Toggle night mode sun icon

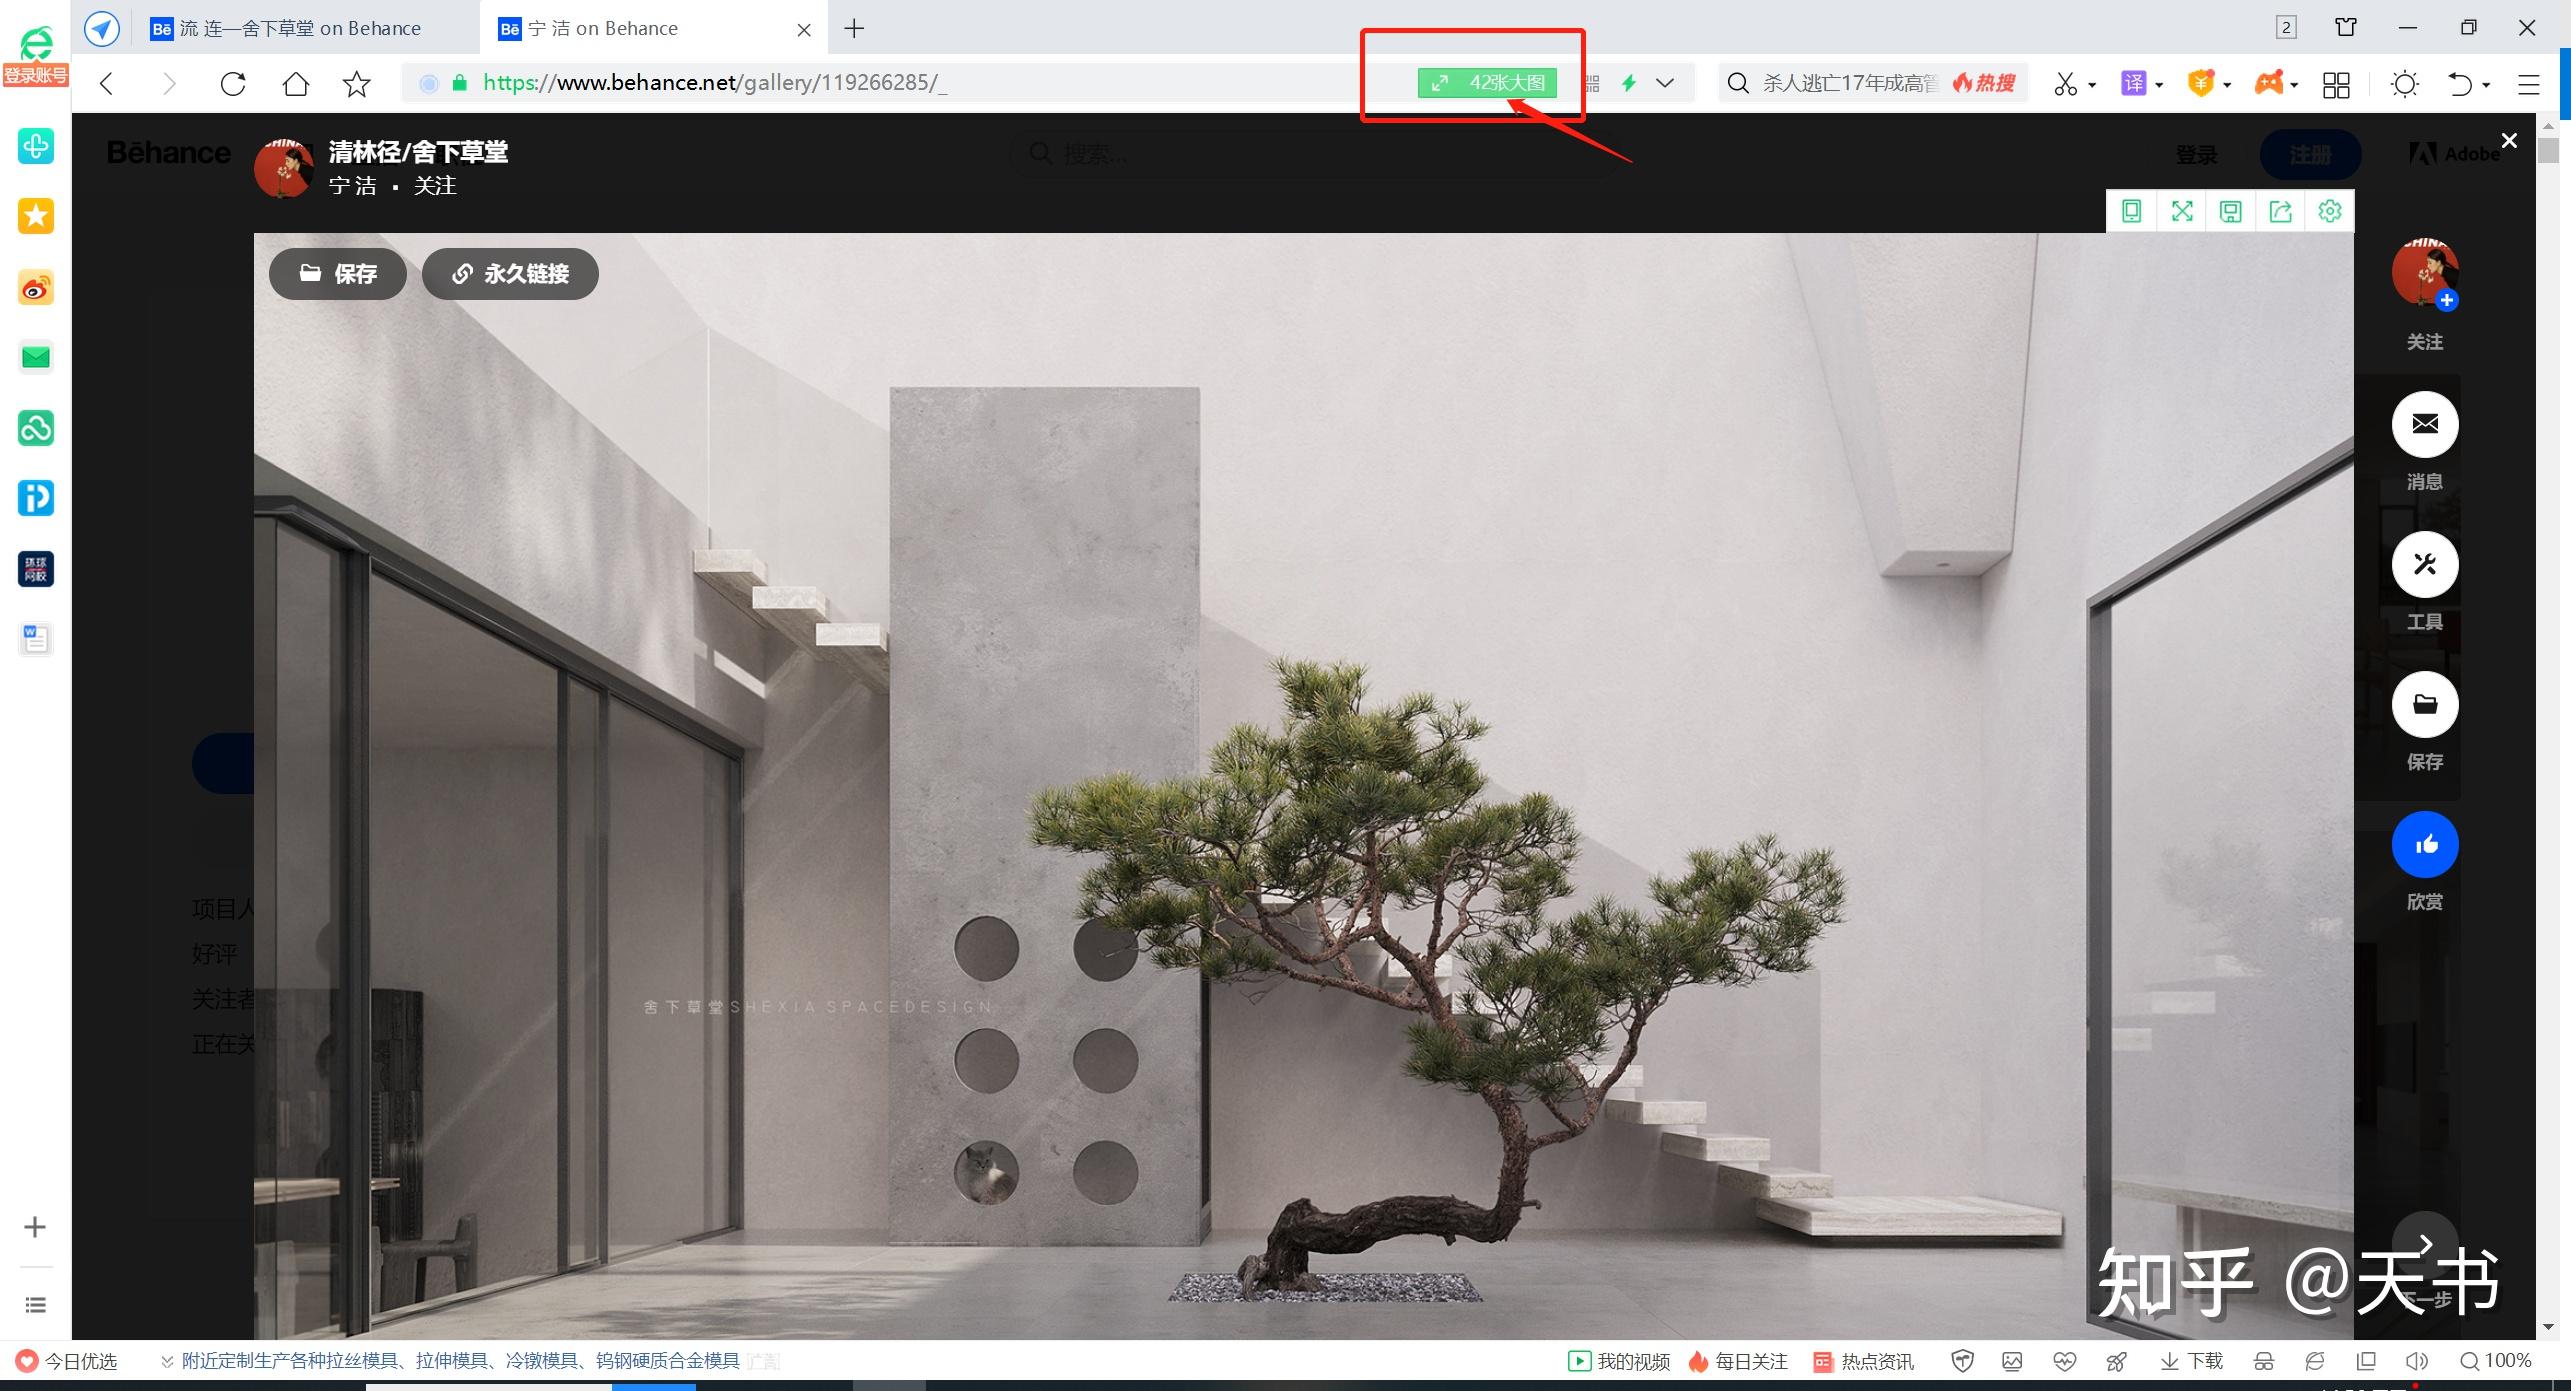2405,84
